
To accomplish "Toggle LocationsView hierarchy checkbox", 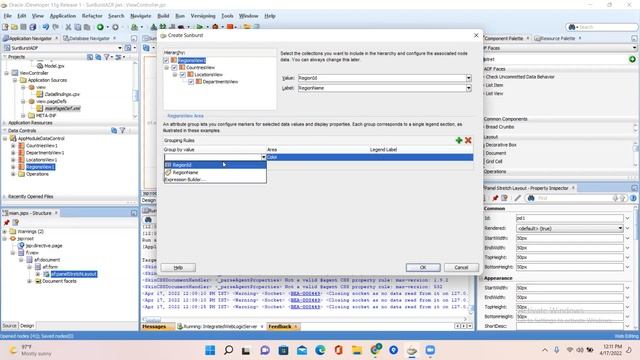I will click(x=182, y=75).
